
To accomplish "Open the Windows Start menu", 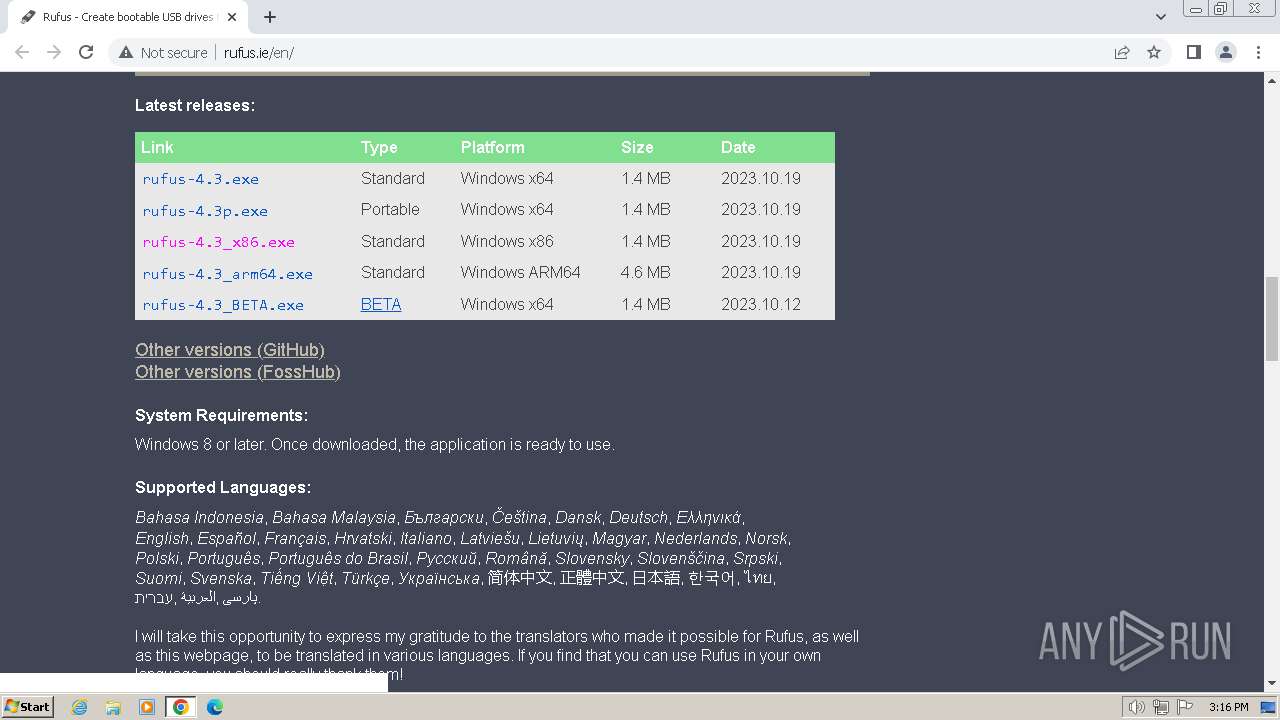I will point(28,706).
